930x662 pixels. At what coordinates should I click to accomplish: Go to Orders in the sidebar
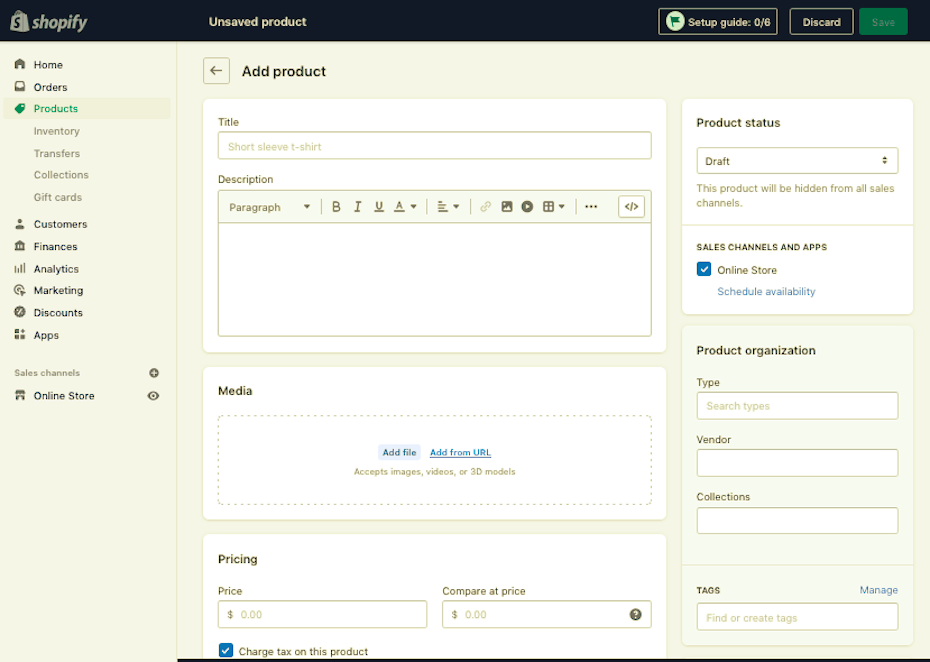pos(50,87)
